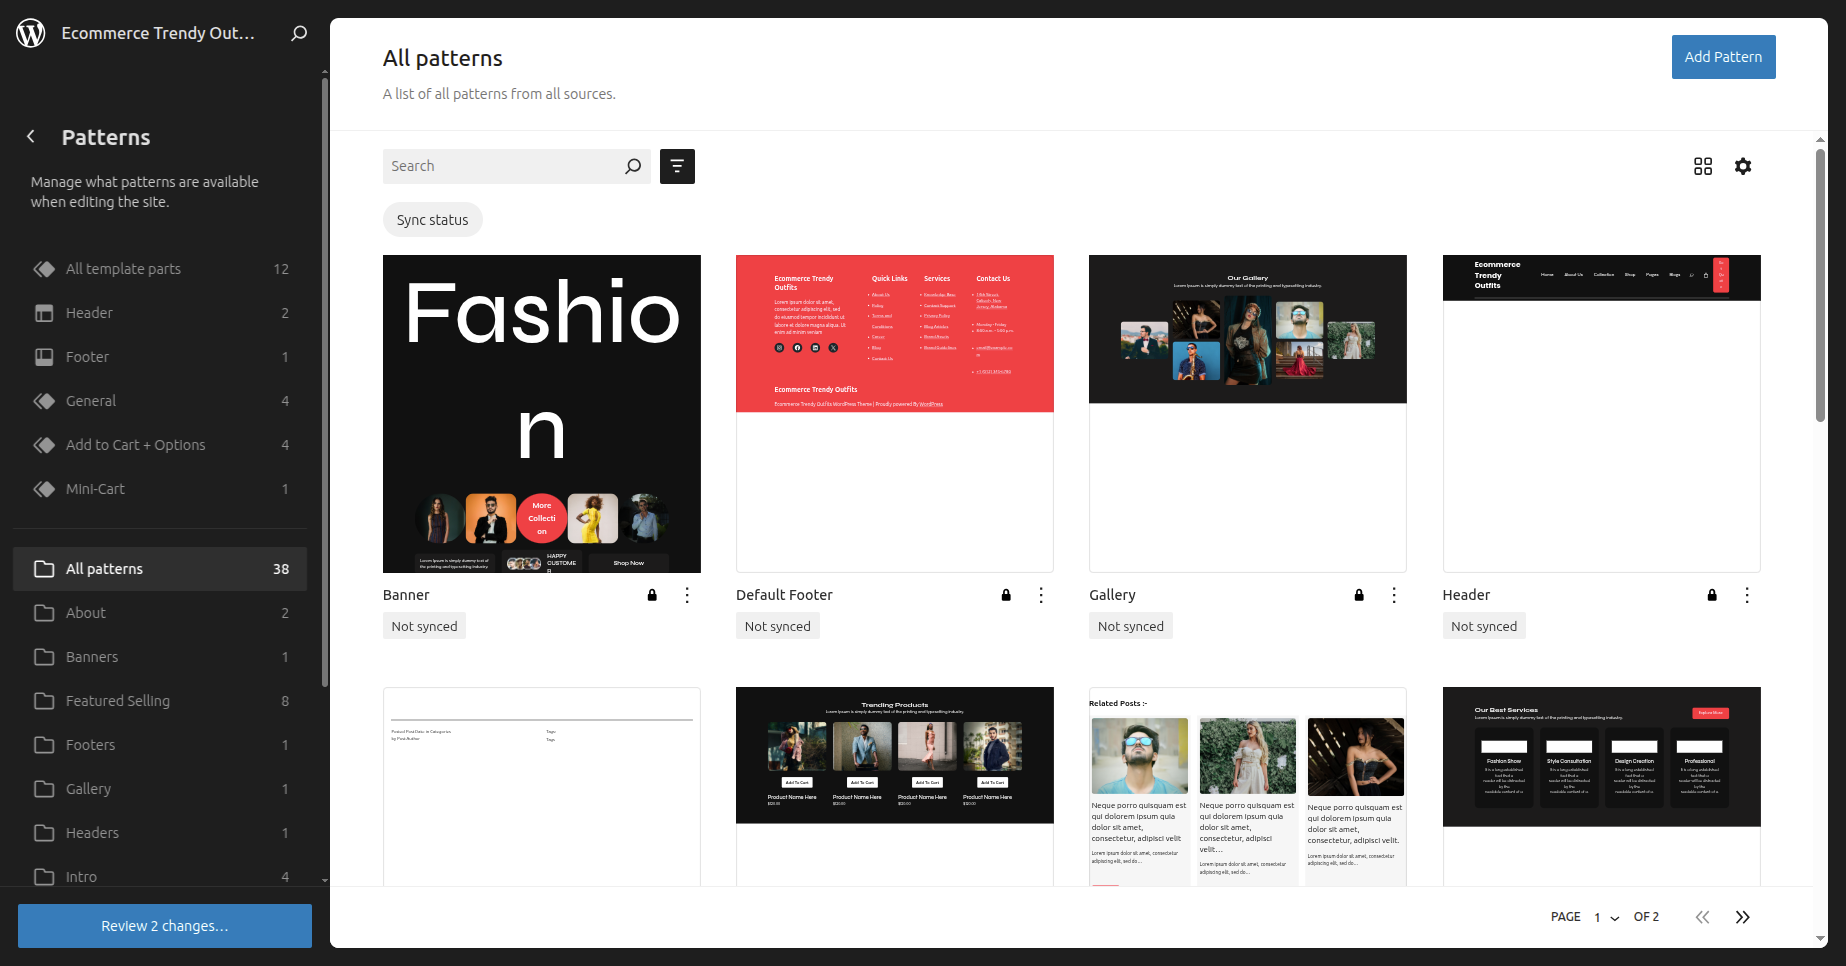
Task: Open view options gear icon
Action: tap(1743, 166)
